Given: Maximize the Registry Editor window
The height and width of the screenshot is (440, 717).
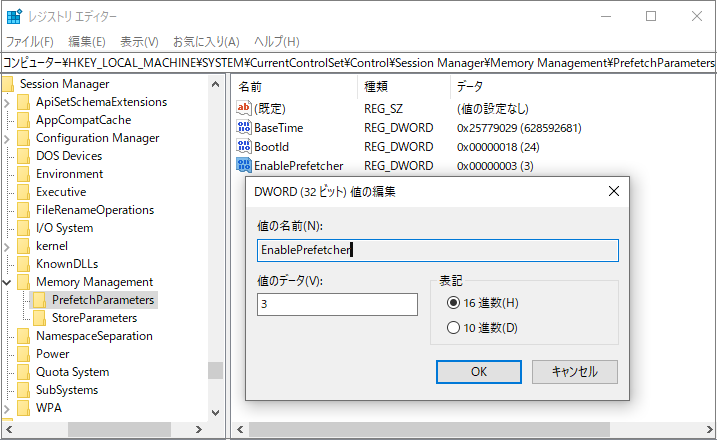Looking at the screenshot, I should (651, 16).
